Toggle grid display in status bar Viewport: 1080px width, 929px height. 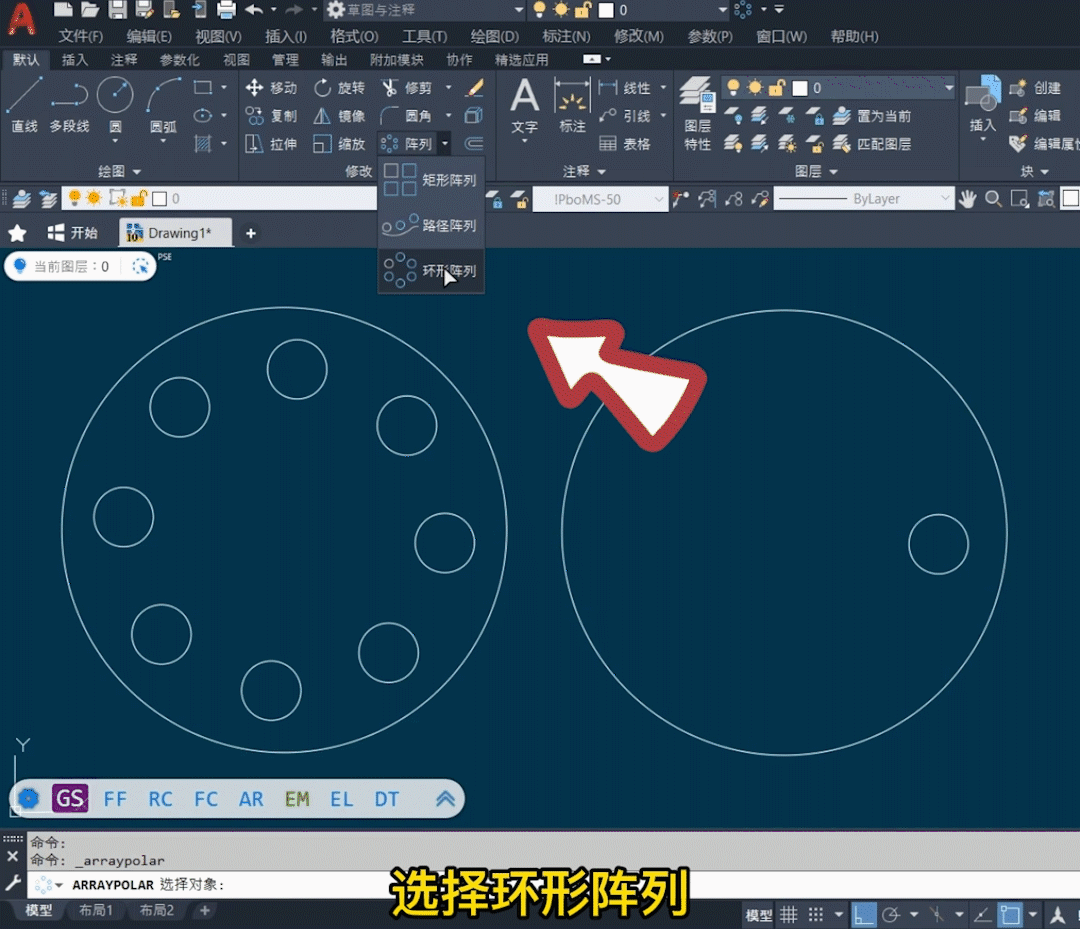(x=789, y=915)
